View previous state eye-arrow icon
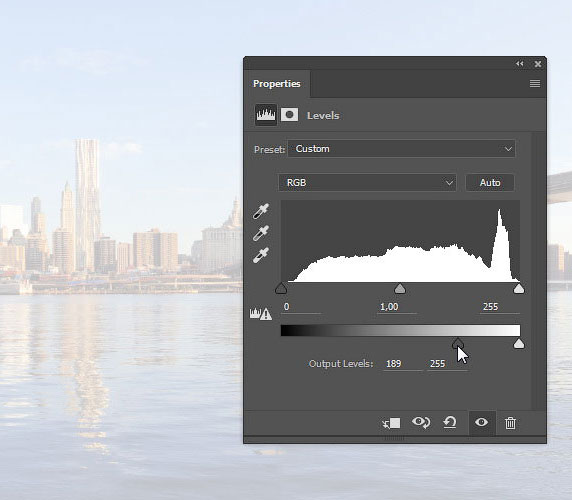The image size is (572, 500). (x=421, y=423)
